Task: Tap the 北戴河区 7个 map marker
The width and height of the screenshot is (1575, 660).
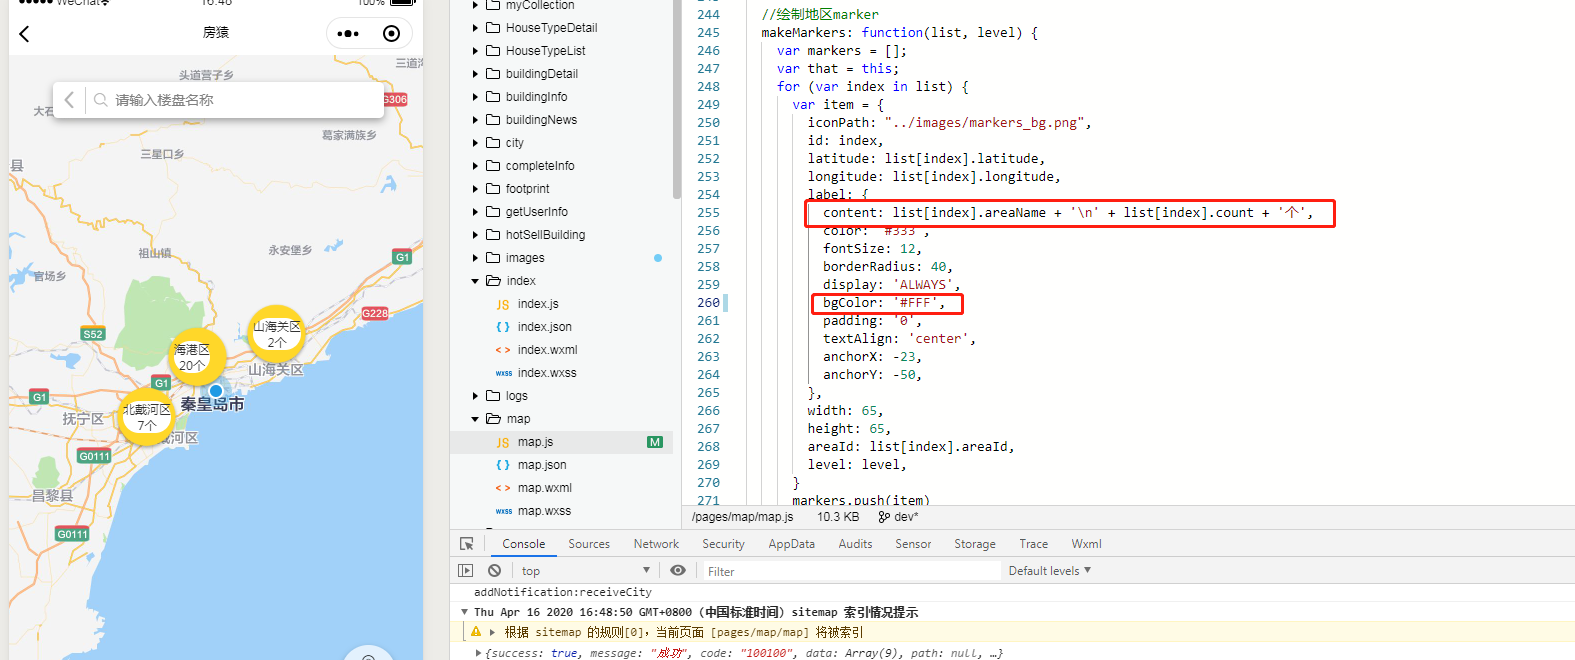Action: coord(146,417)
